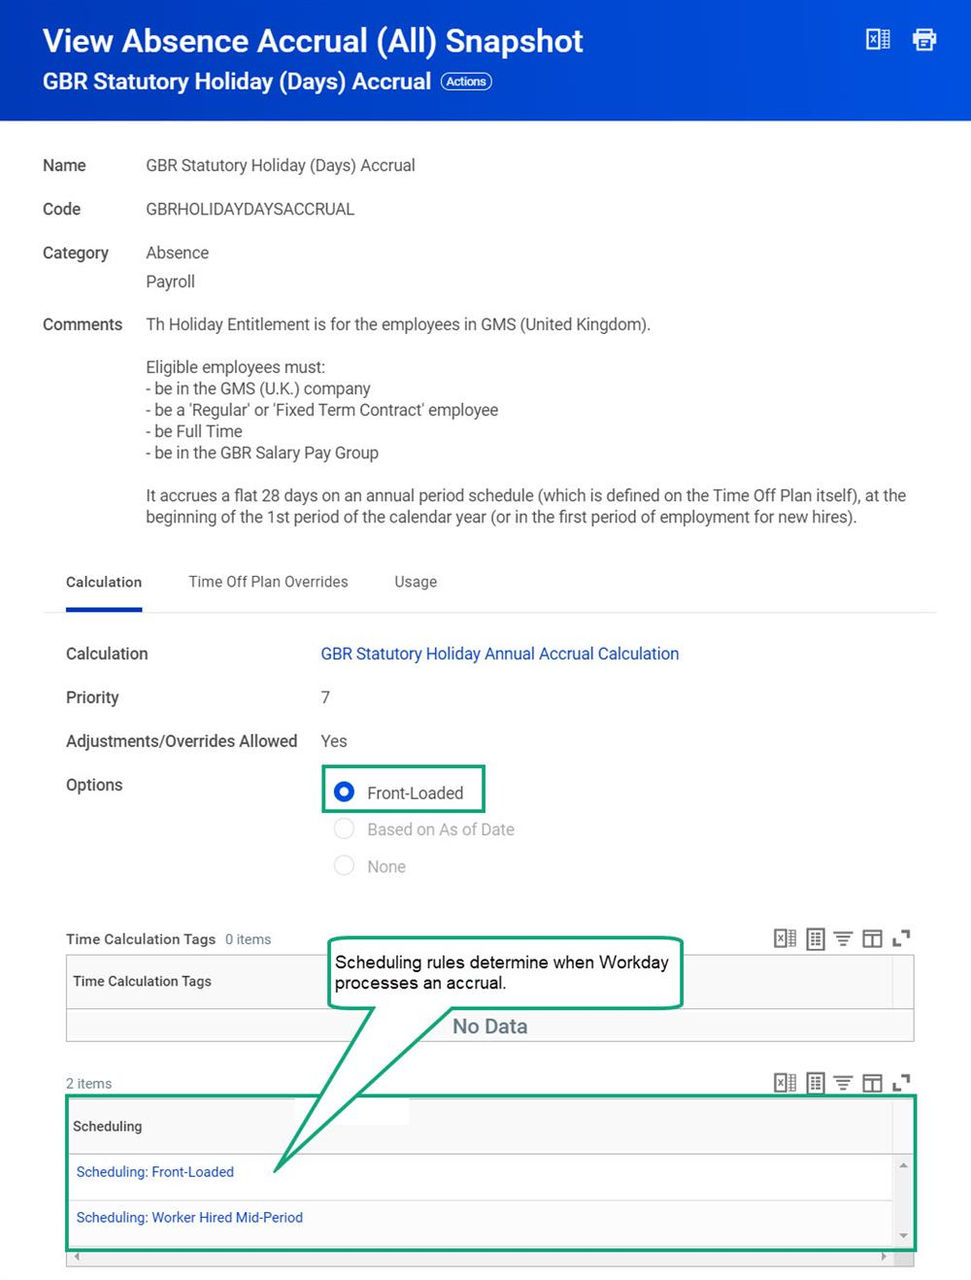Image resolution: width=971 pixels, height=1280 pixels.
Task: Open Scheduling: Worker Hired Mid-Period link
Action: 189,1217
